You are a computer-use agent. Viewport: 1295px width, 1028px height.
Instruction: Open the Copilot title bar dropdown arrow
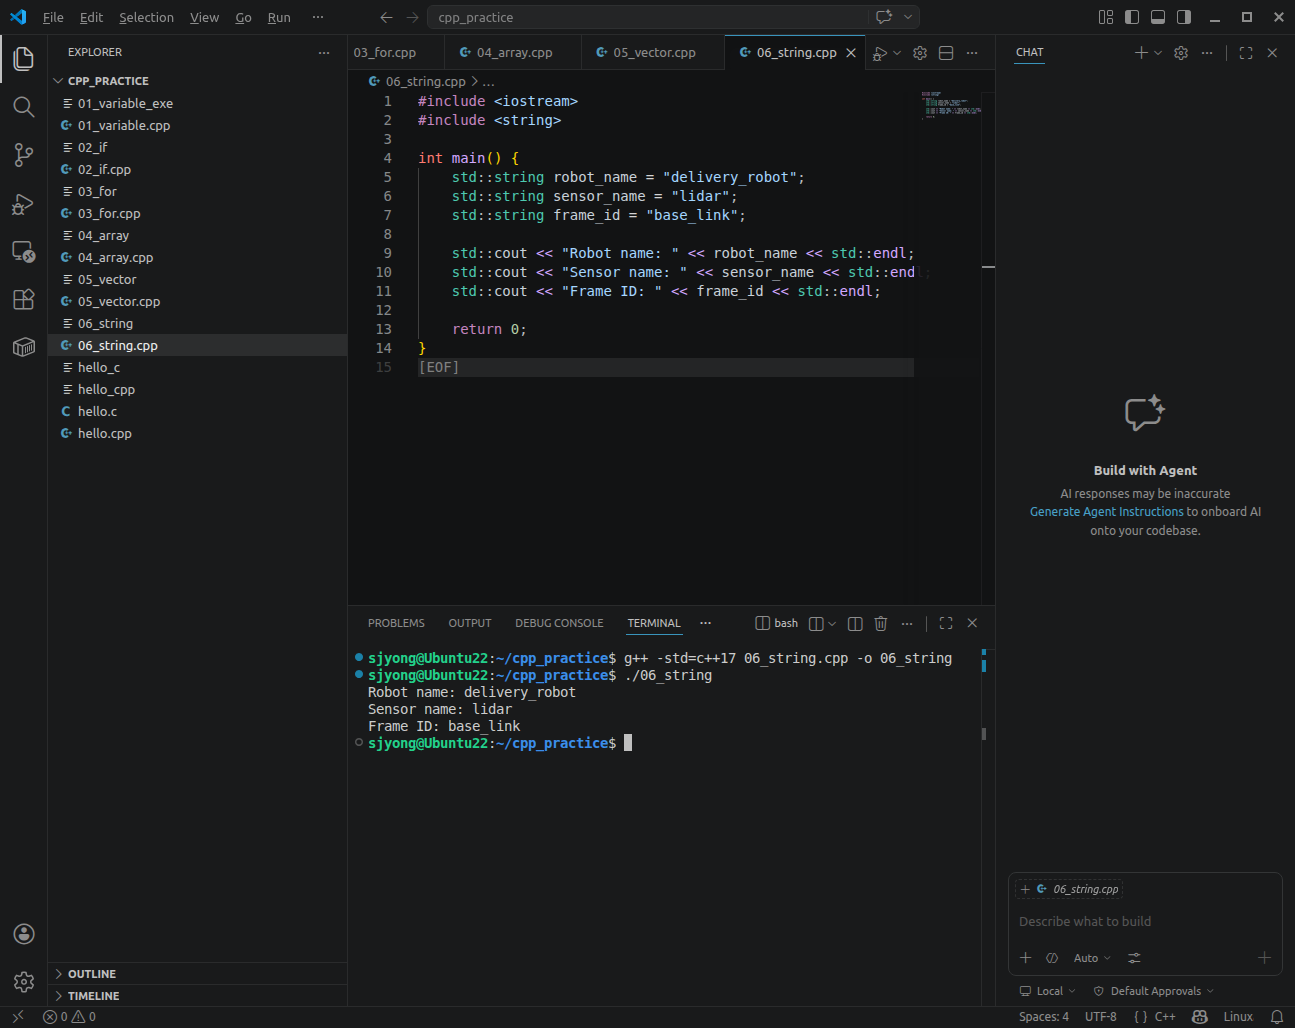click(908, 17)
